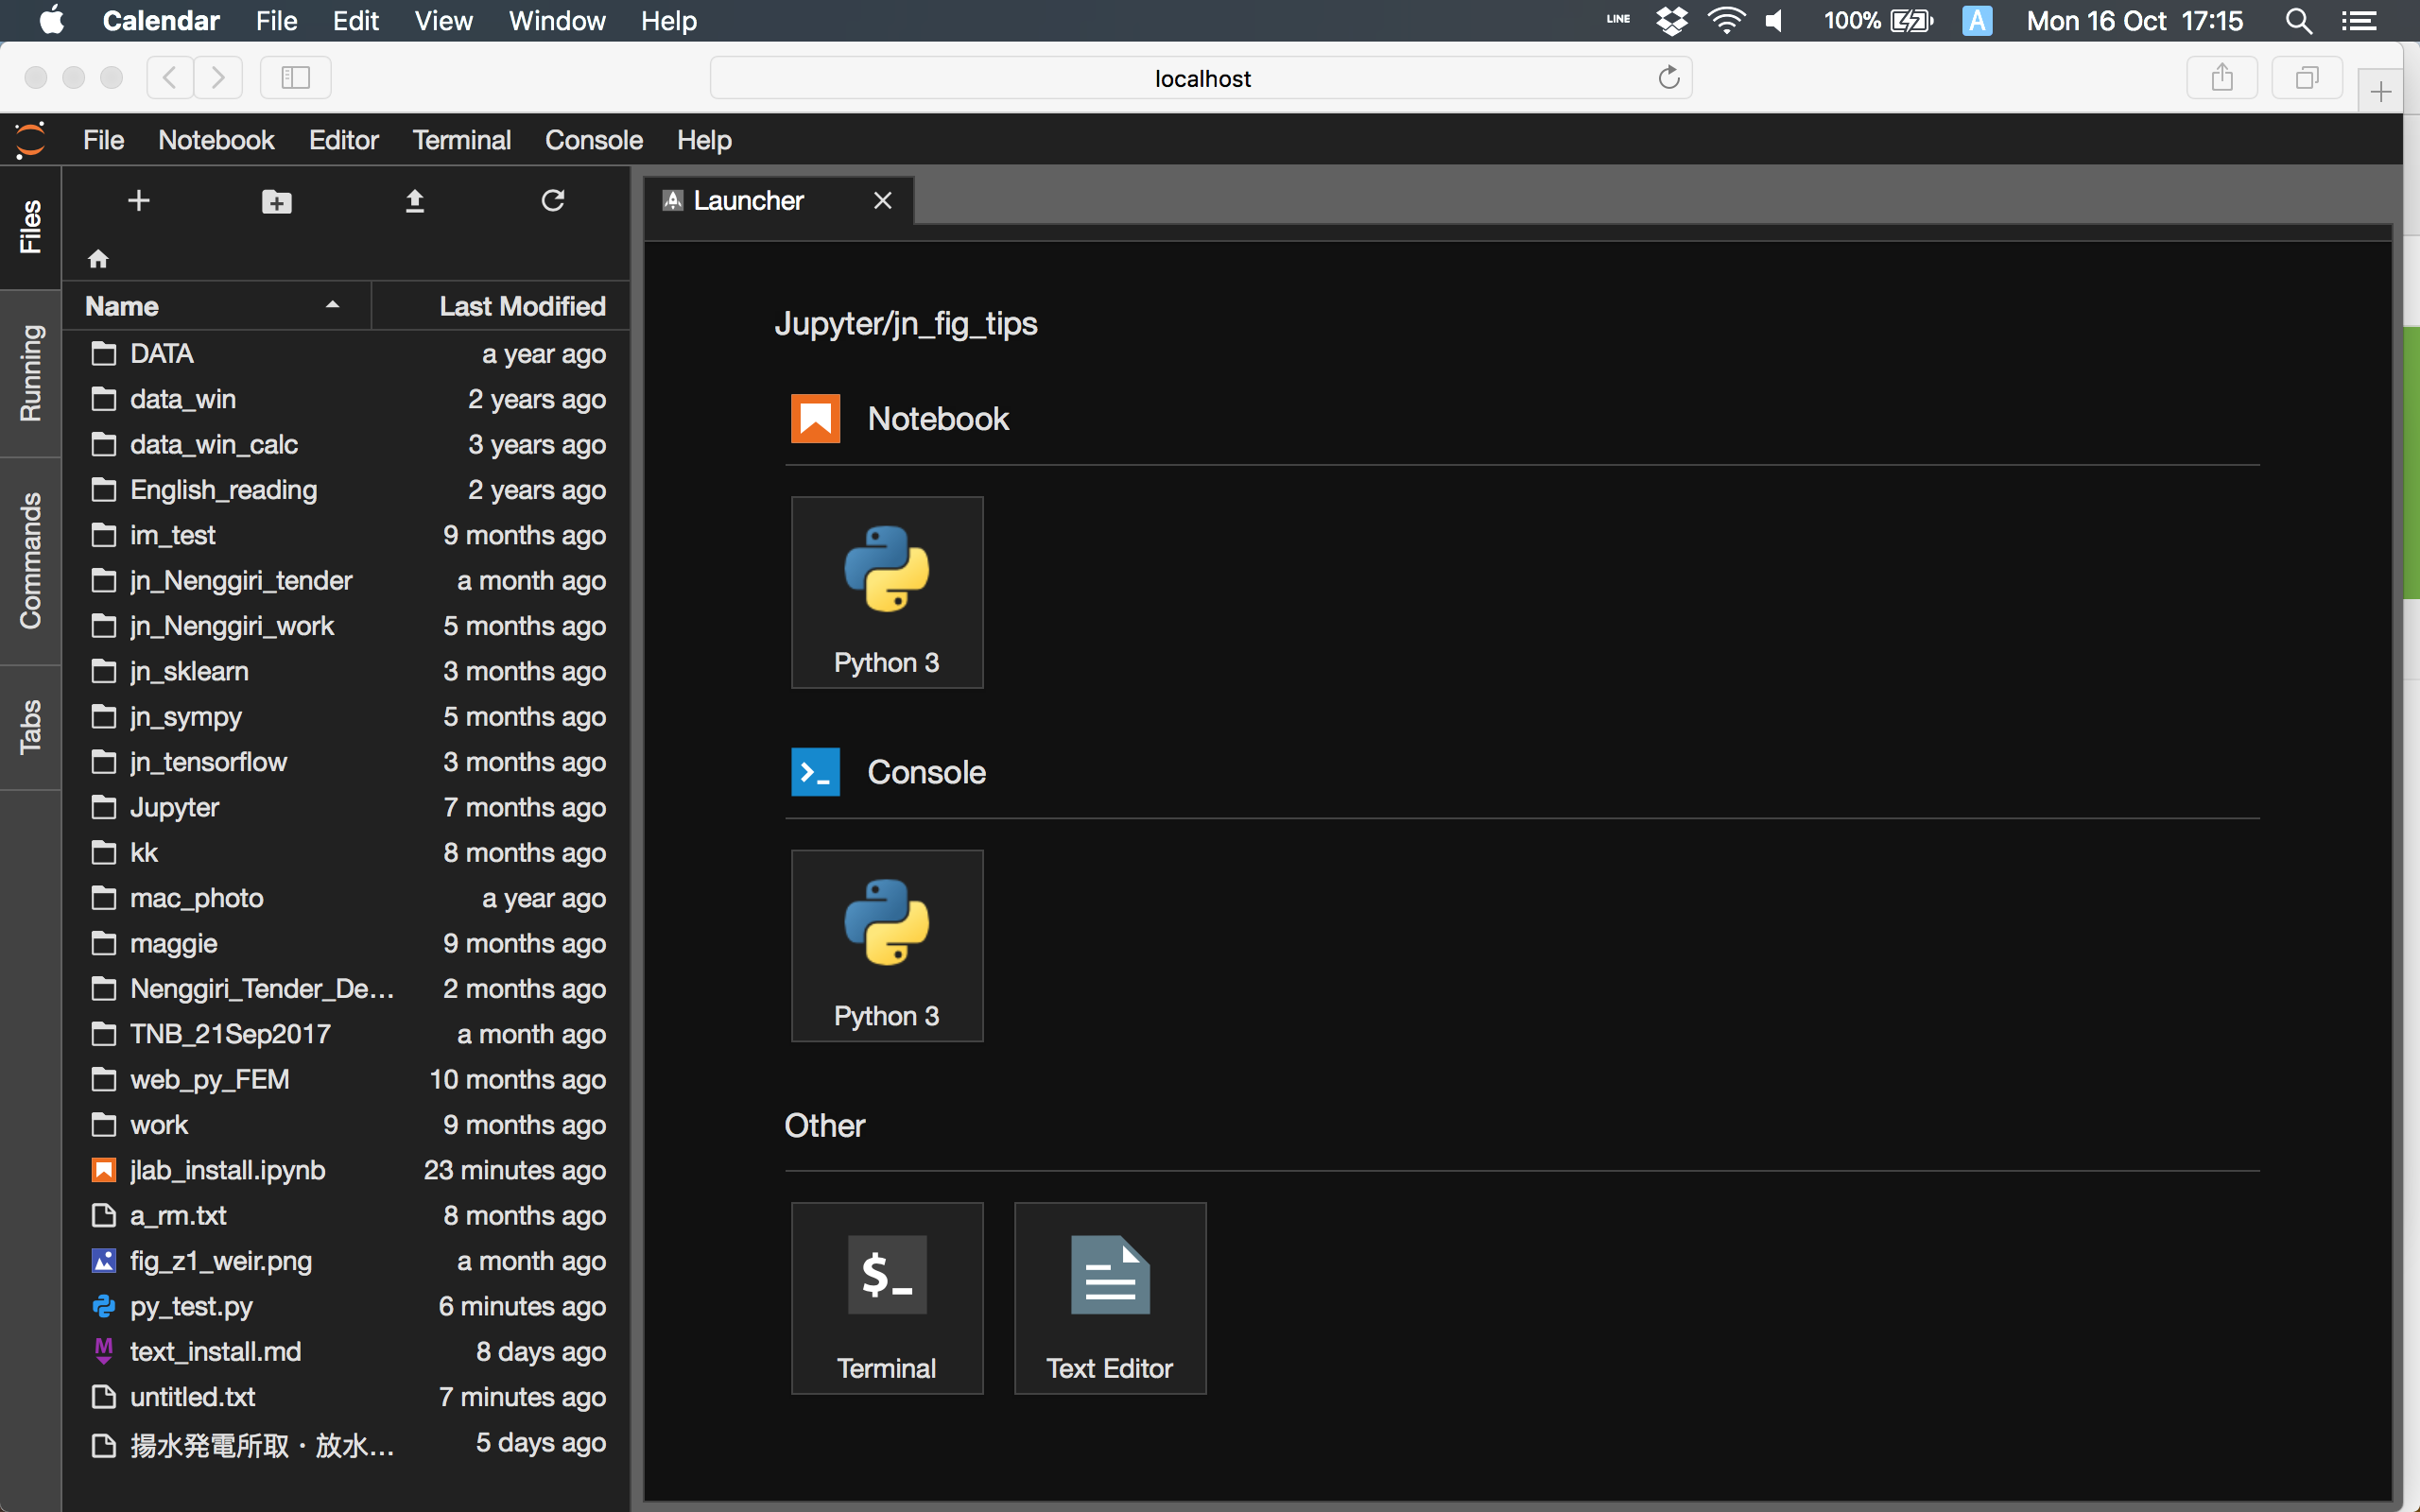Viewport: 2420px width, 1512px height.
Task: Open JupyterLab Editor menu
Action: 344,140
